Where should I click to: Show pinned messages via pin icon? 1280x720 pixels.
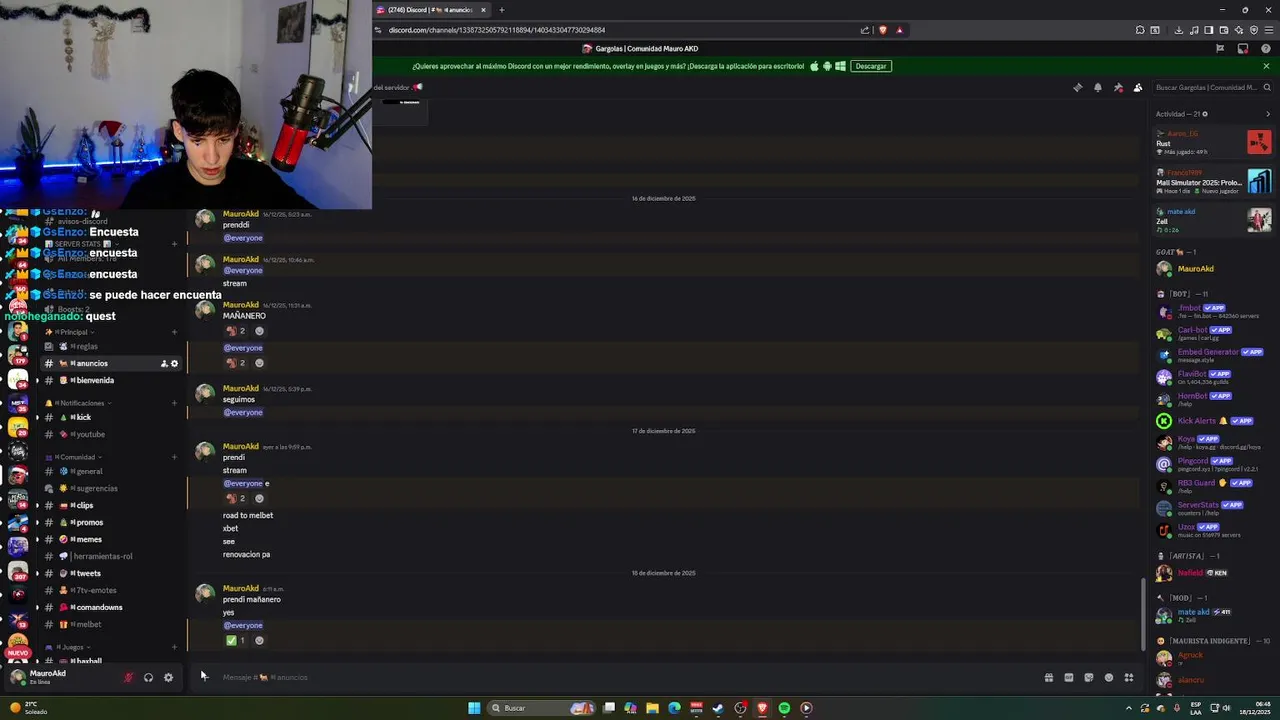point(1118,88)
